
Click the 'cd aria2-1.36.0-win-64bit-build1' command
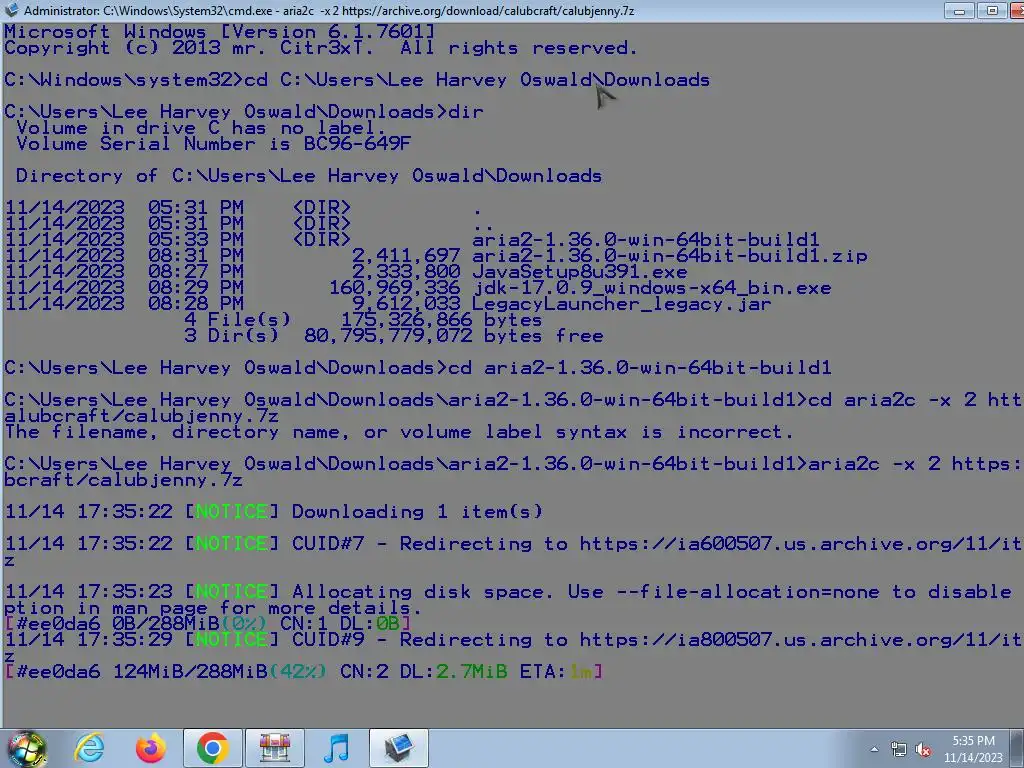[639, 368]
